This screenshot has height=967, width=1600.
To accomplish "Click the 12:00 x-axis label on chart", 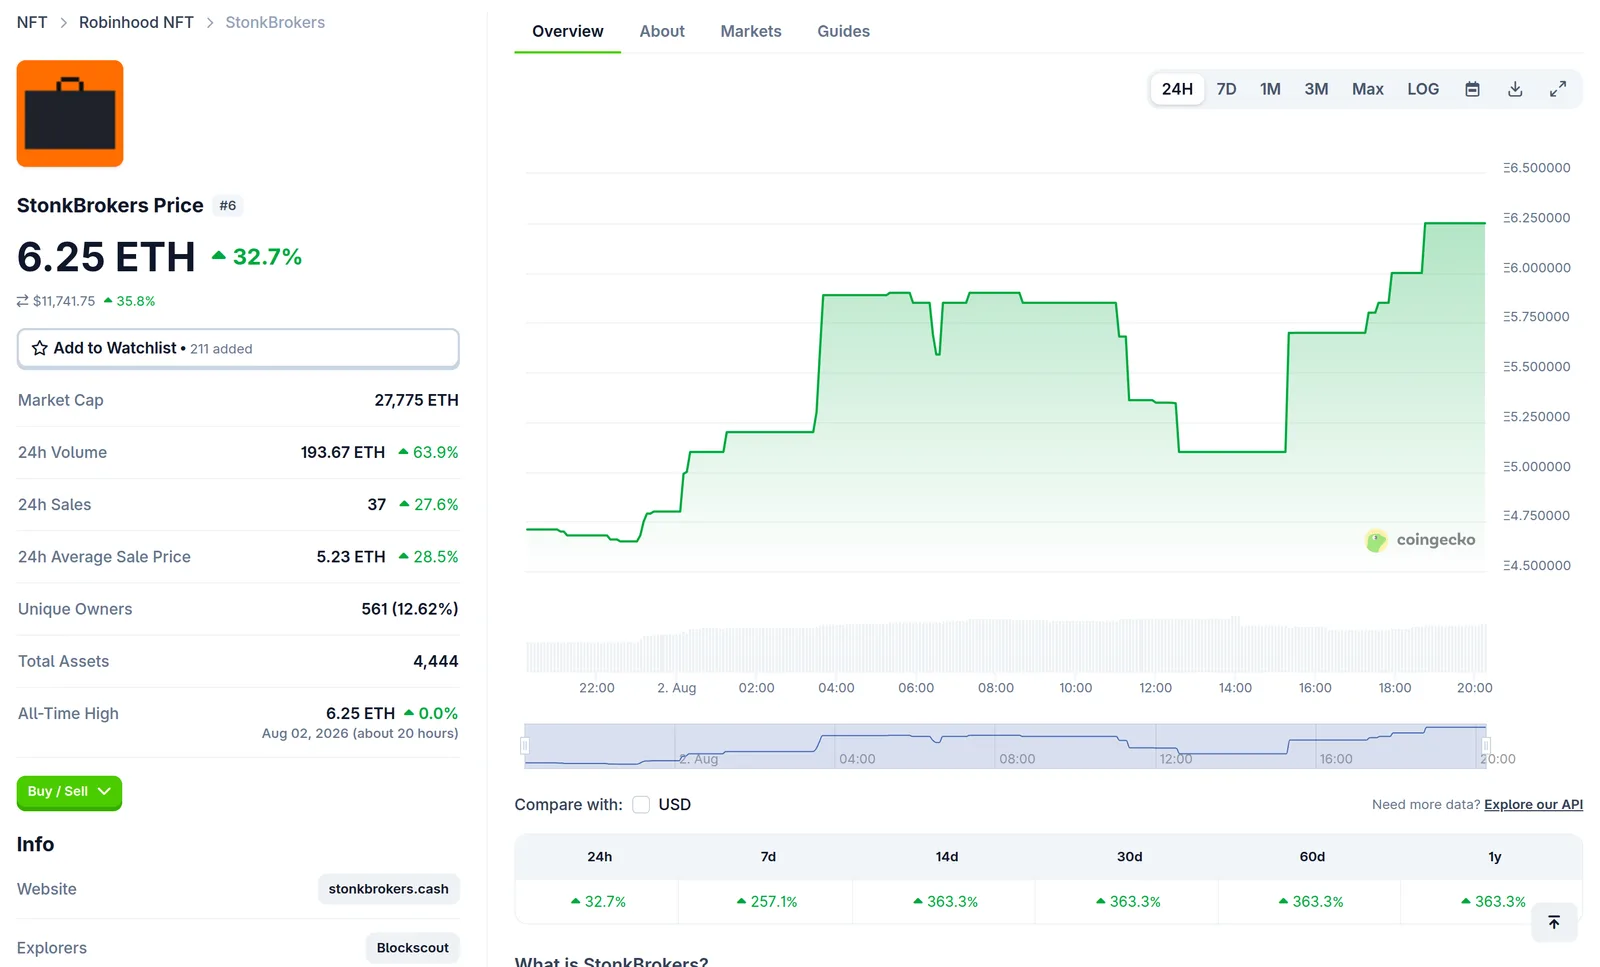I will pyautogui.click(x=1155, y=688).
